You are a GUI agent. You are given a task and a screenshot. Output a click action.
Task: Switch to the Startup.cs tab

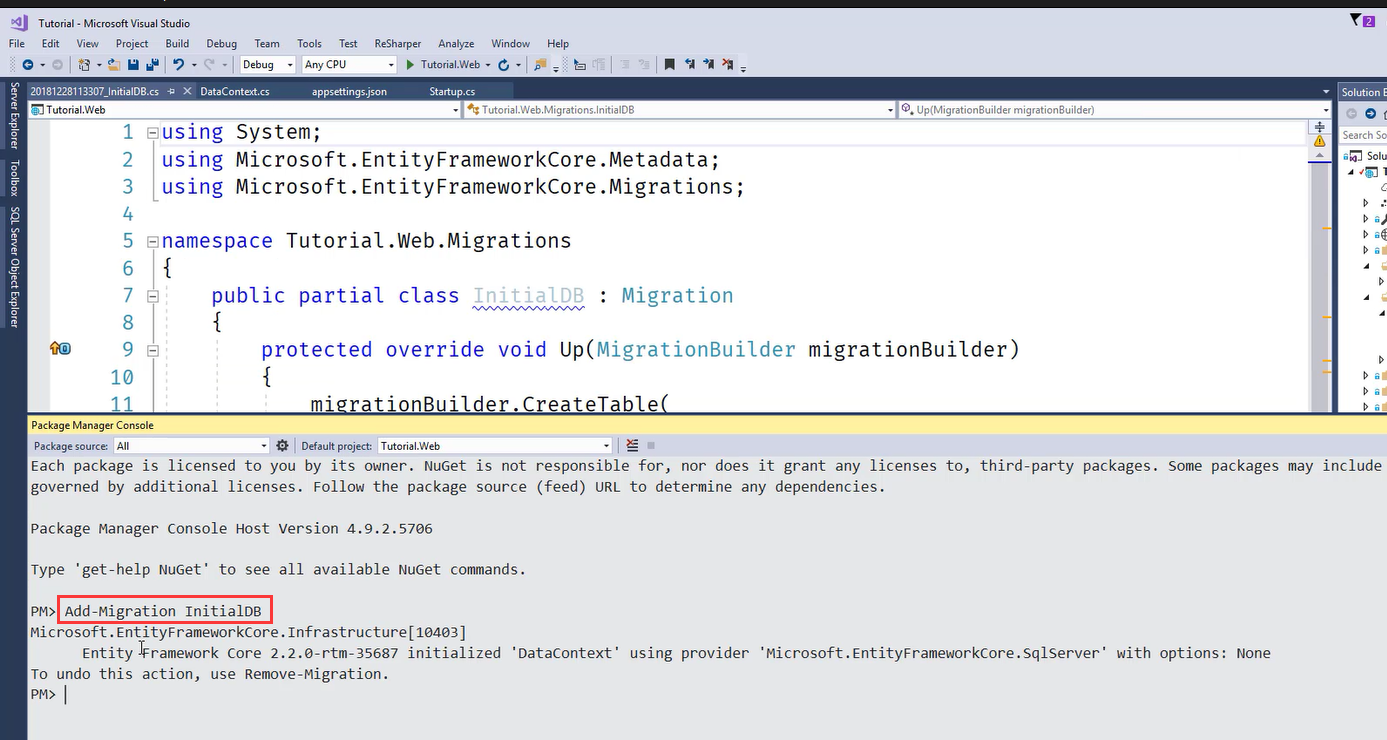(x=452, y=91)
